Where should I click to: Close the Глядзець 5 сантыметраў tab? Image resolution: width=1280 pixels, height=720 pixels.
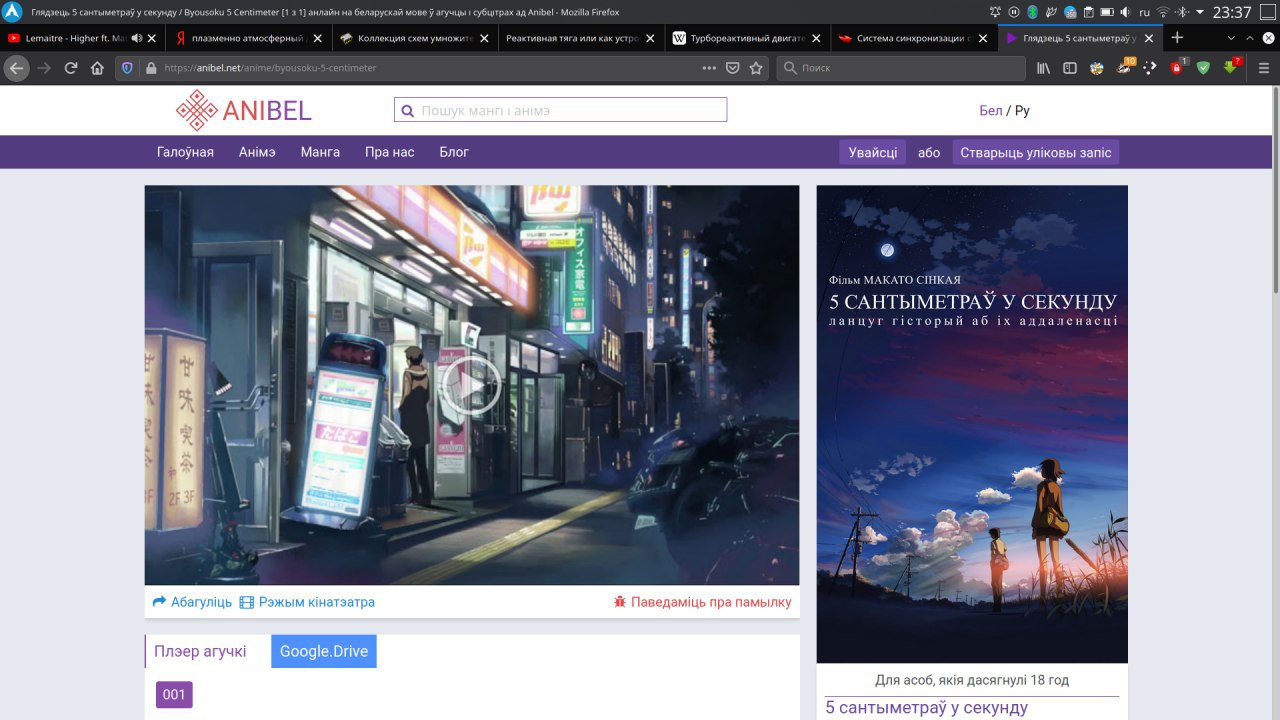click(1149, 38)
